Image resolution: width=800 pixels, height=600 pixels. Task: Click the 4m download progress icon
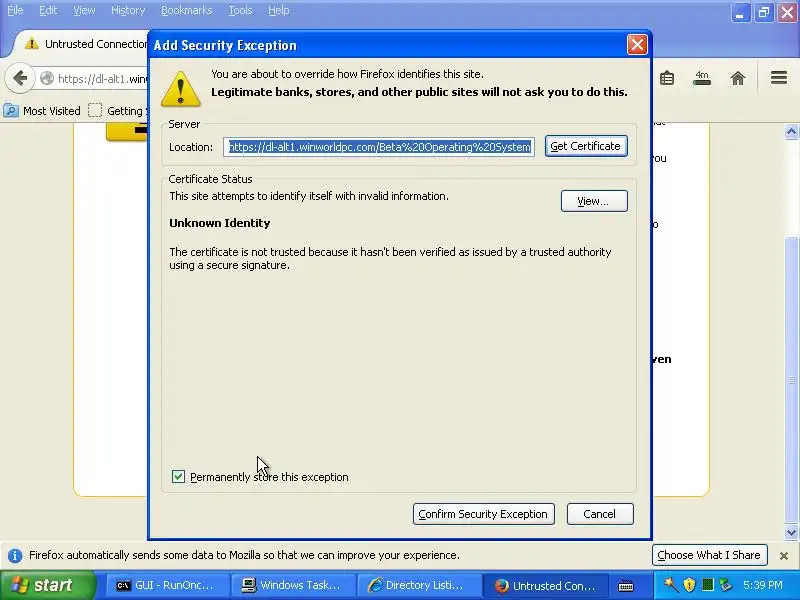click(x=702, y=78)
